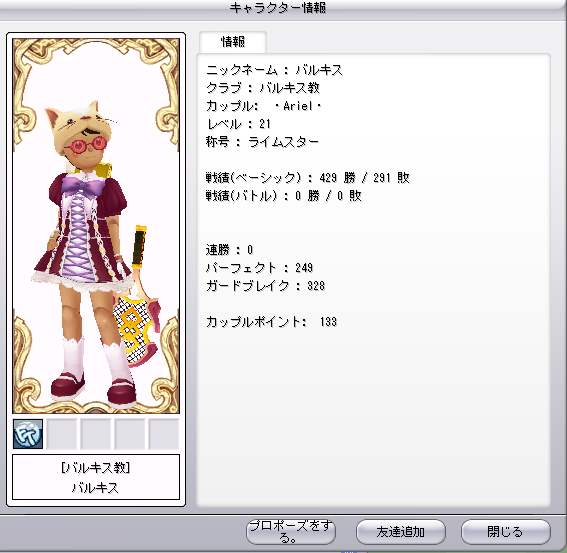
Task: Select the first empty slot beside the FT badge
Action: pyautogui.click(x=62, y=434)
